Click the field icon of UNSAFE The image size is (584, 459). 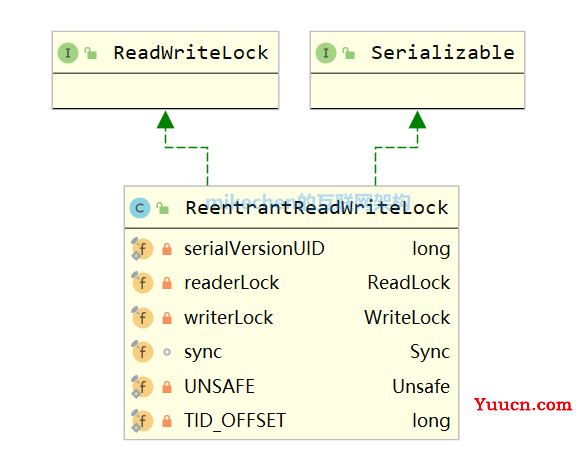point(142,386)
